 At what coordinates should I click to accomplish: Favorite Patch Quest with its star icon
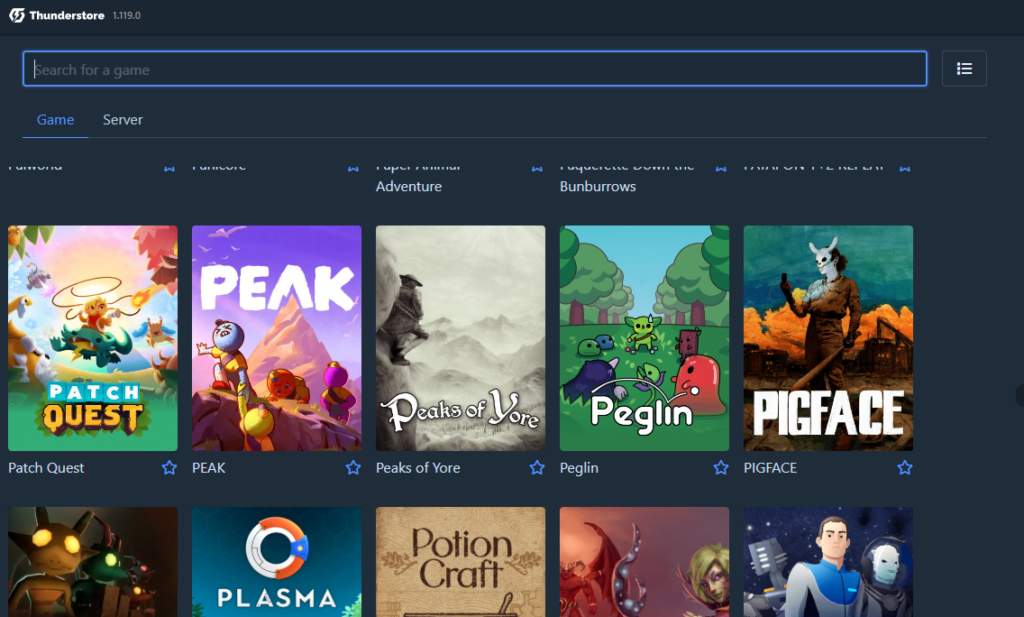coord(169,467)
